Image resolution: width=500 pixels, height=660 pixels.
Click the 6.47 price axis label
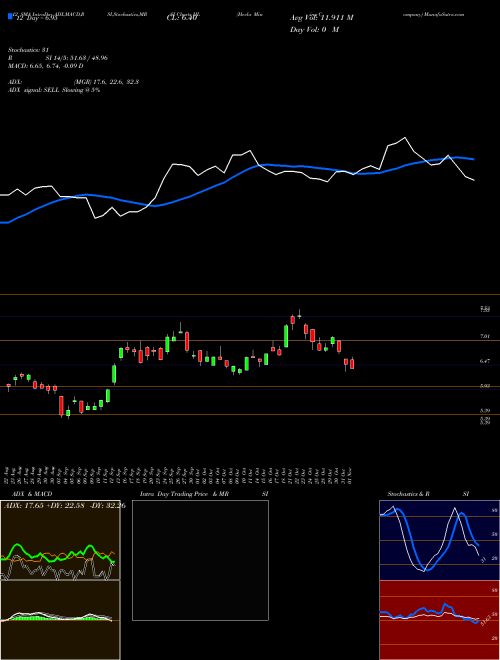tap(485, 361)
